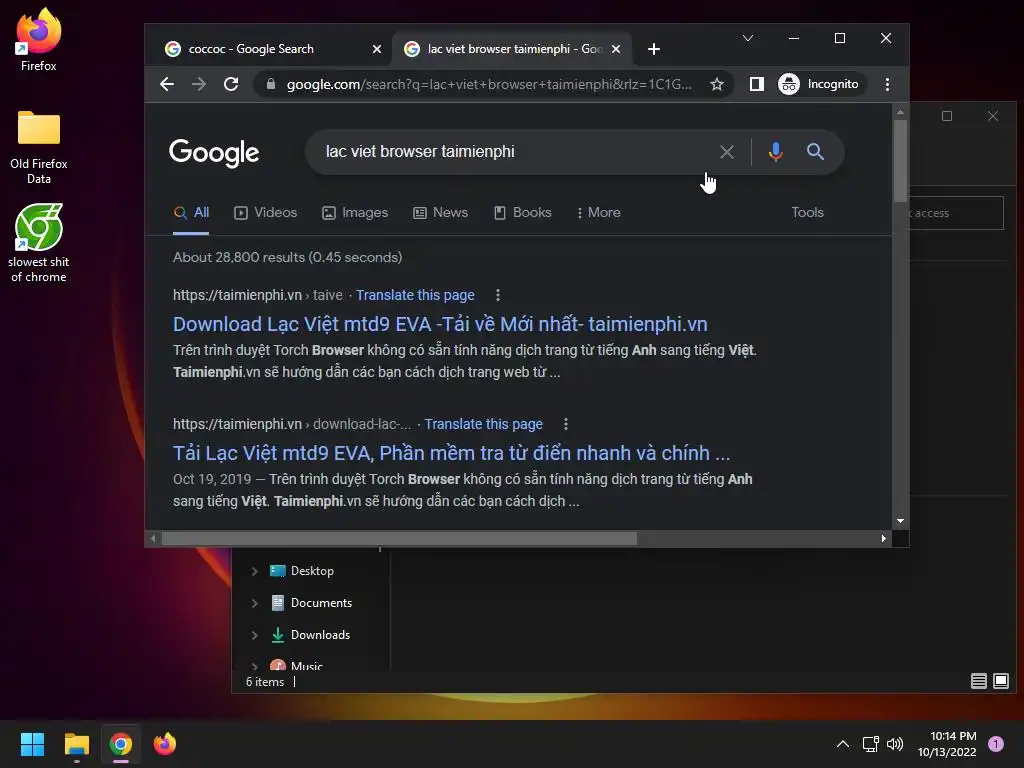Click the horizontal scrollbar thumb in Chrome
This screenshot has width=1024, height=768.
399,539
